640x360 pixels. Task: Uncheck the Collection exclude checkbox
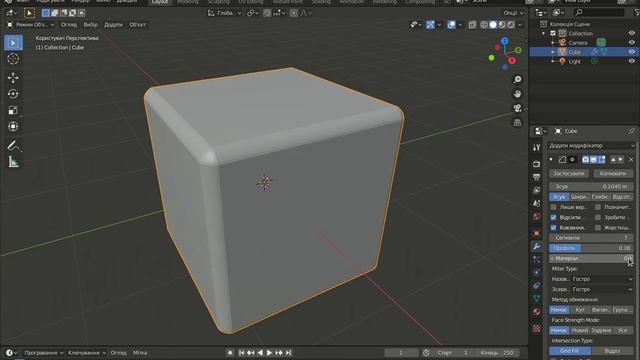[553, 33]
